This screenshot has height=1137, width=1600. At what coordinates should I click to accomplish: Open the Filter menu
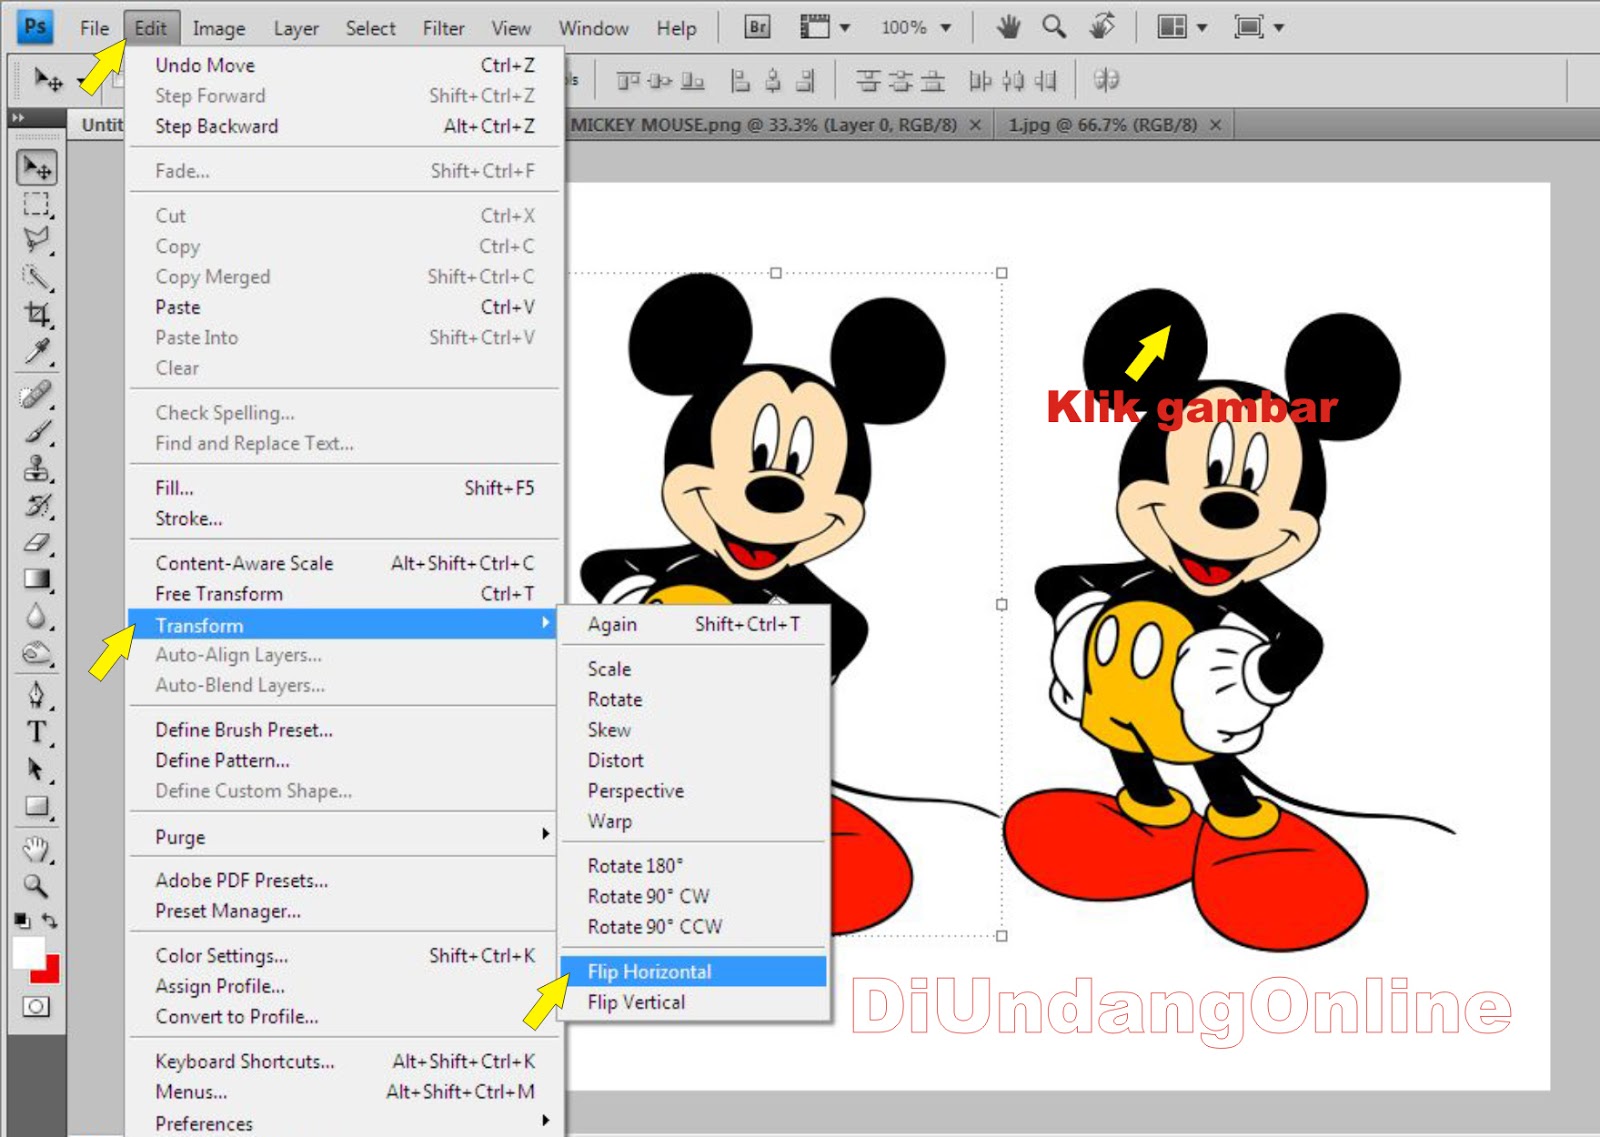pos(443,28)
